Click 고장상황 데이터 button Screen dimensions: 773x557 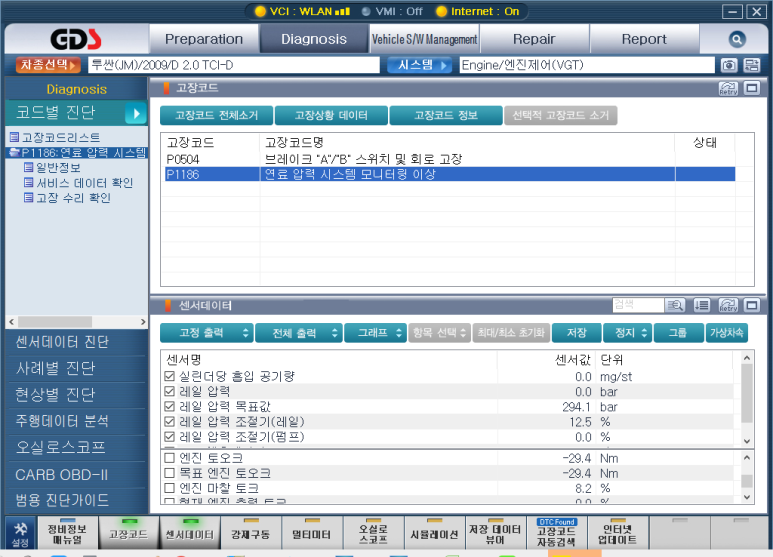pyautogui.click(x=331, y=115)
